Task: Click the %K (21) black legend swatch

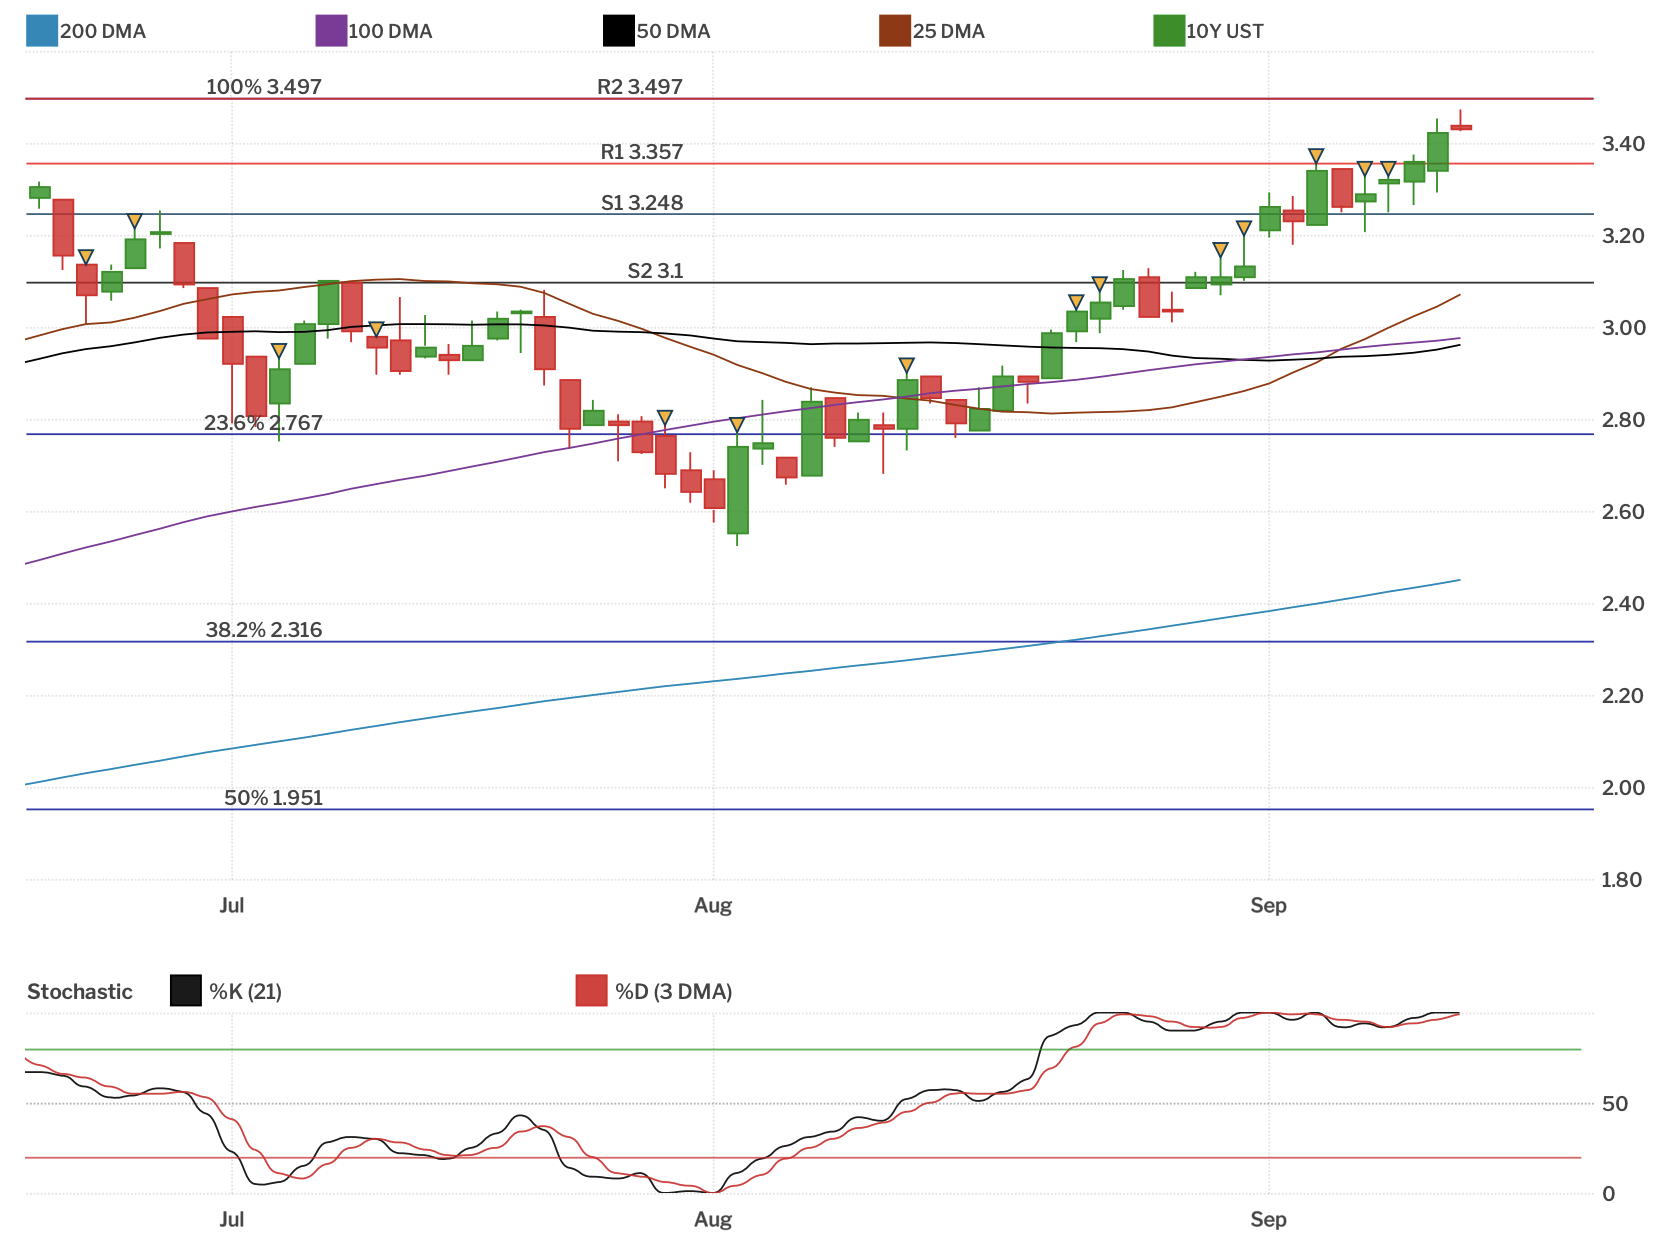Action: [x=186, y=991]
